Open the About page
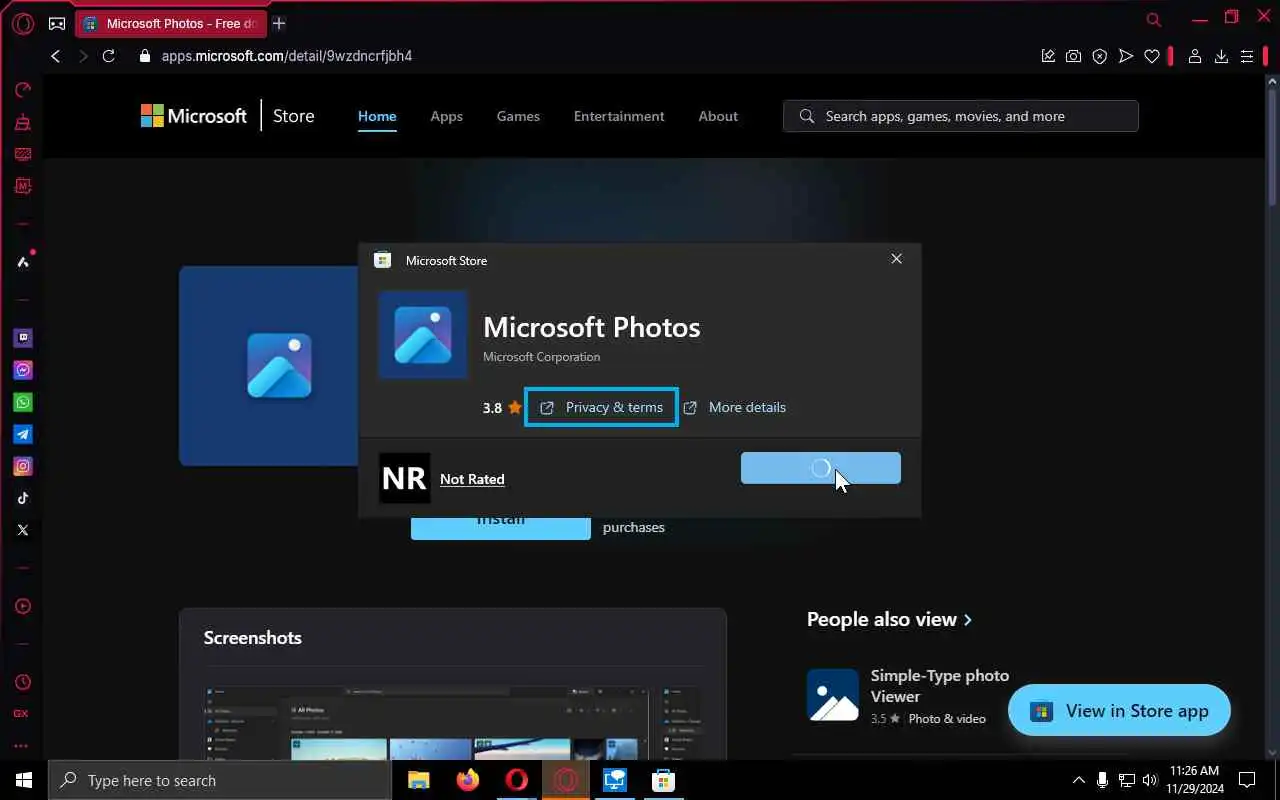Viewport: 1280px width, 800px height. (718, 116)
